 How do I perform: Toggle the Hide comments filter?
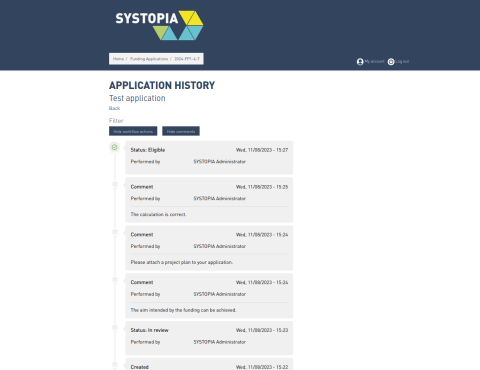[x=181, y=131]
